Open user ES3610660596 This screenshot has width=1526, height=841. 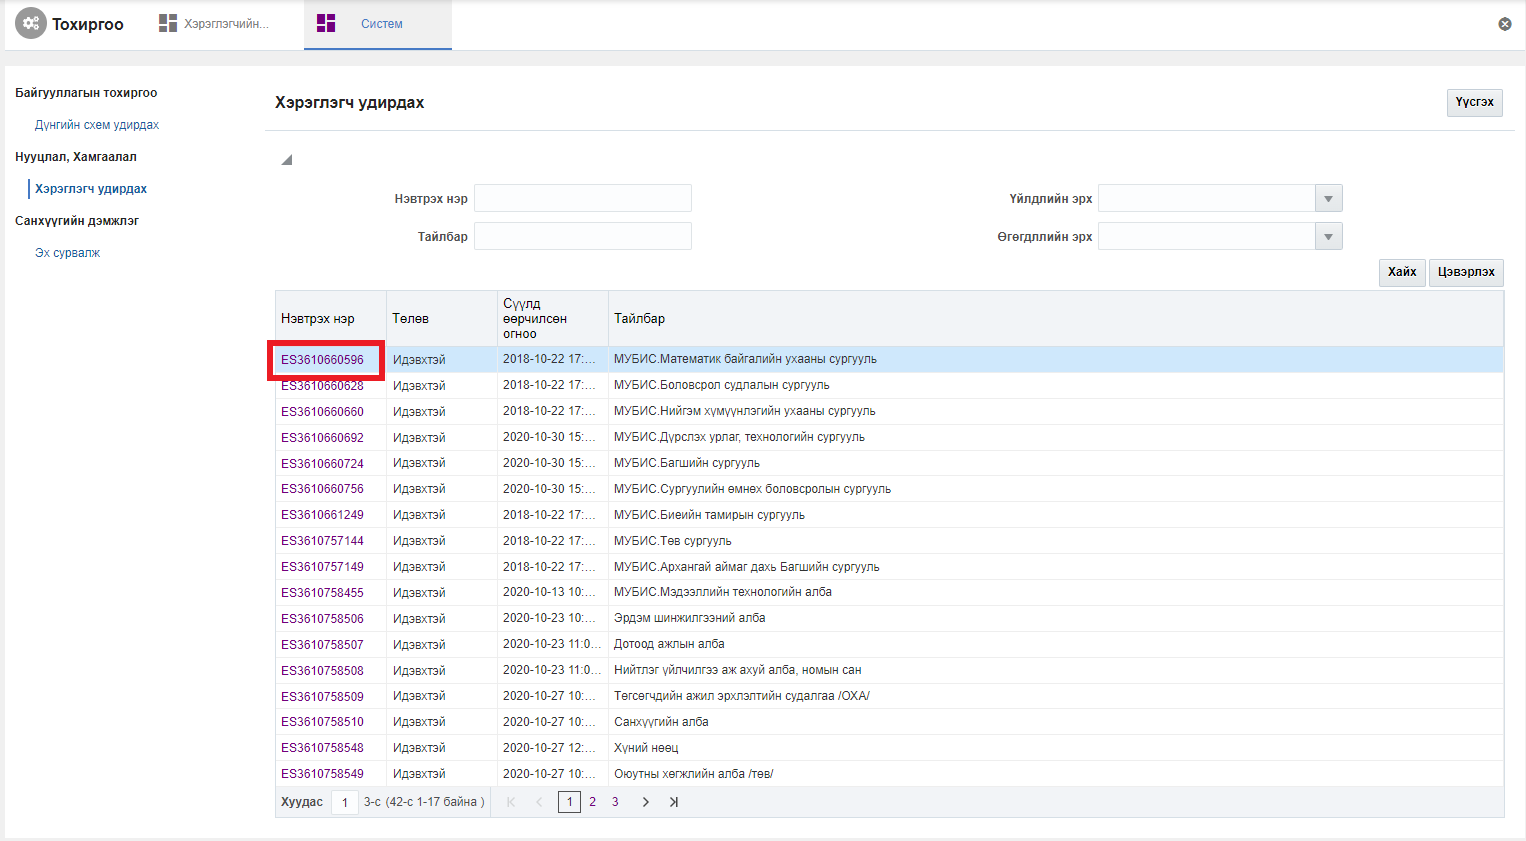pos(322,360)
